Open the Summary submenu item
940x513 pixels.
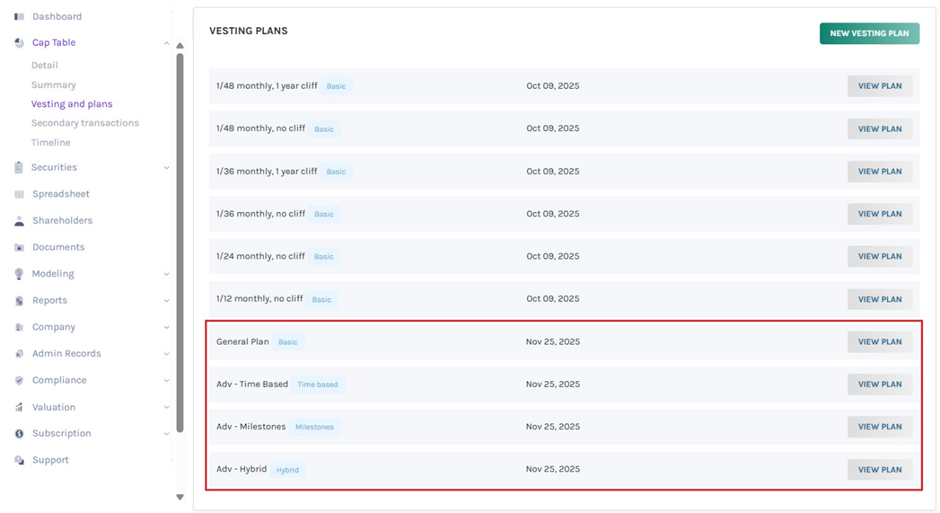53,85
